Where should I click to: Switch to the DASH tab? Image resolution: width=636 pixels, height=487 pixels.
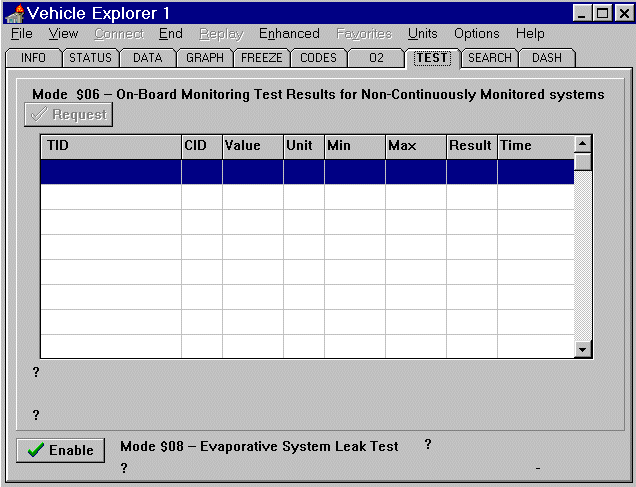(547, 58)
